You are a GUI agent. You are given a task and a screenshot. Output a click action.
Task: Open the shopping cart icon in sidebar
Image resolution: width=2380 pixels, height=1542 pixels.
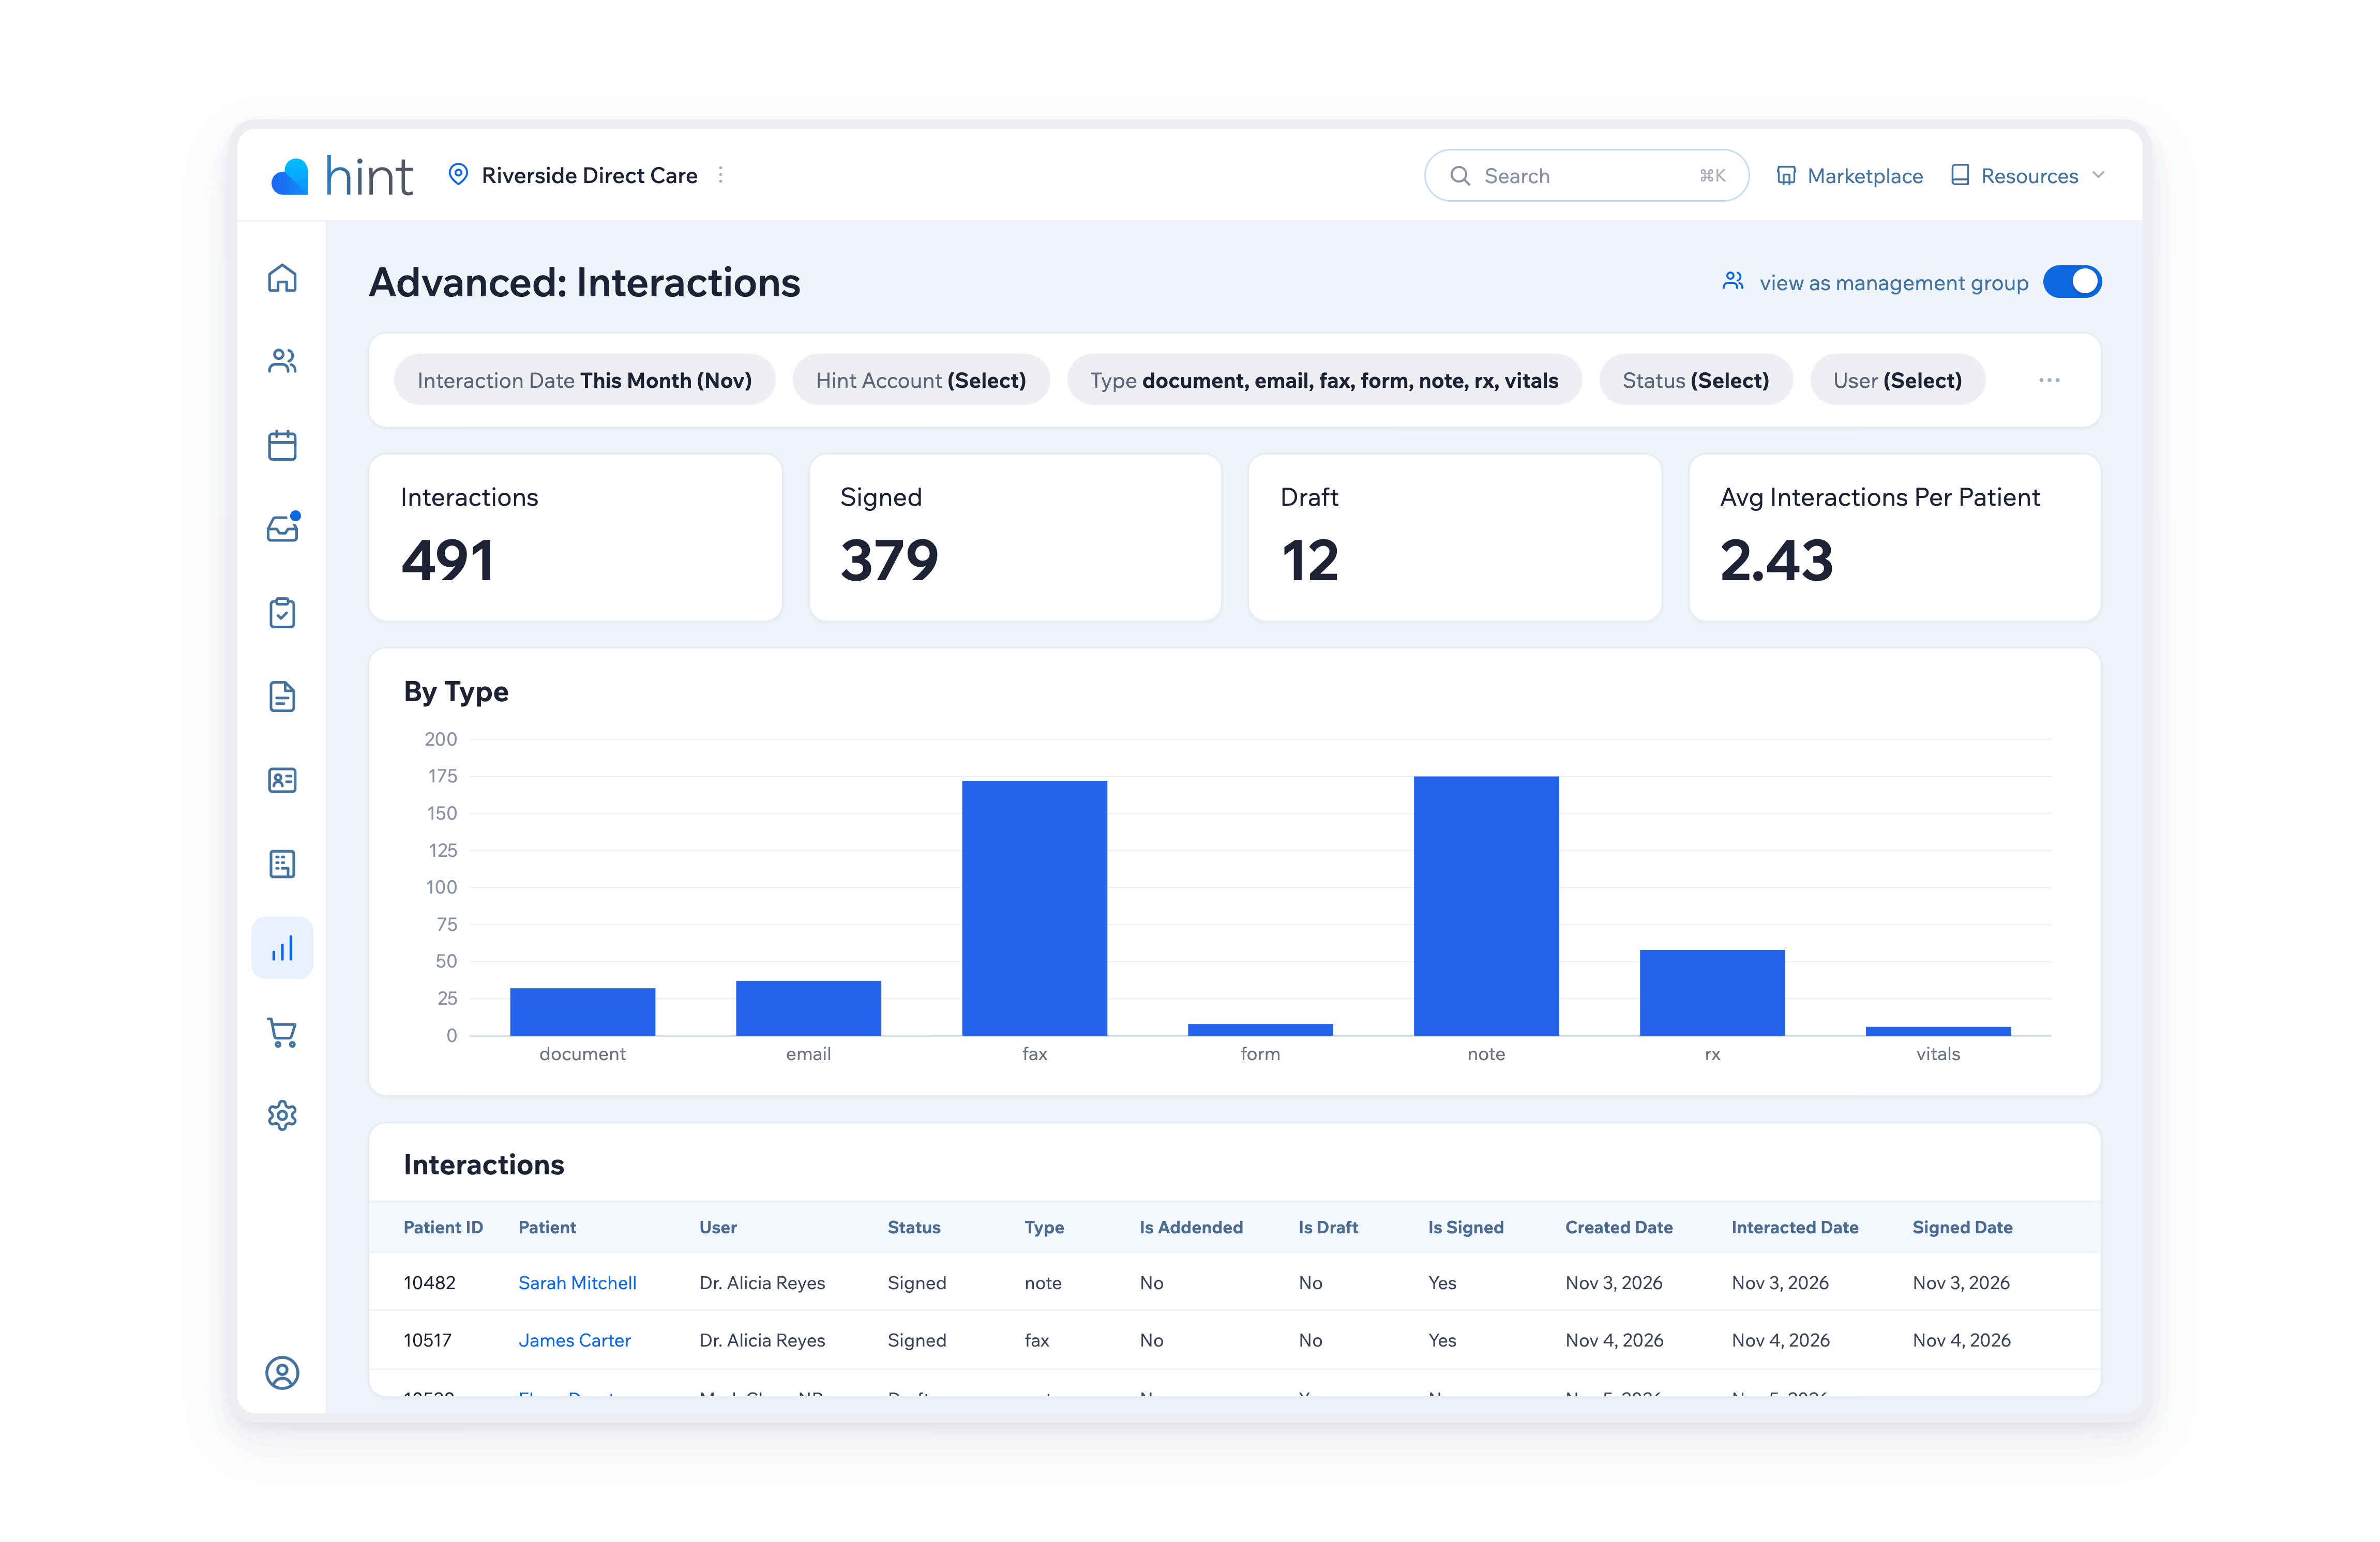click(282, 1032)
